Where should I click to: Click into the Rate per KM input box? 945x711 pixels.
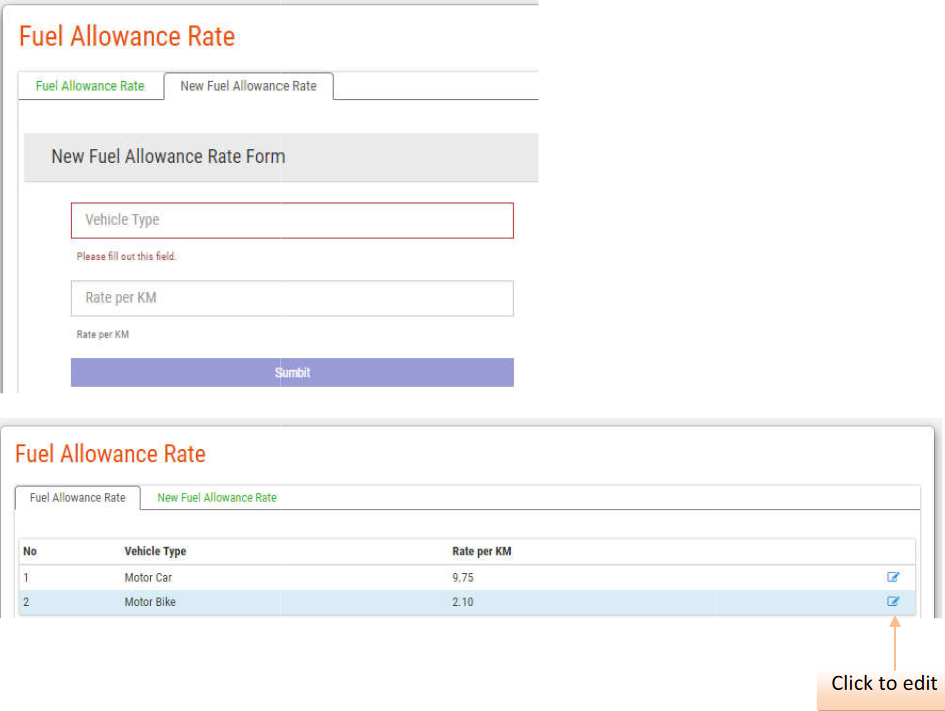[x=292, y=298]
